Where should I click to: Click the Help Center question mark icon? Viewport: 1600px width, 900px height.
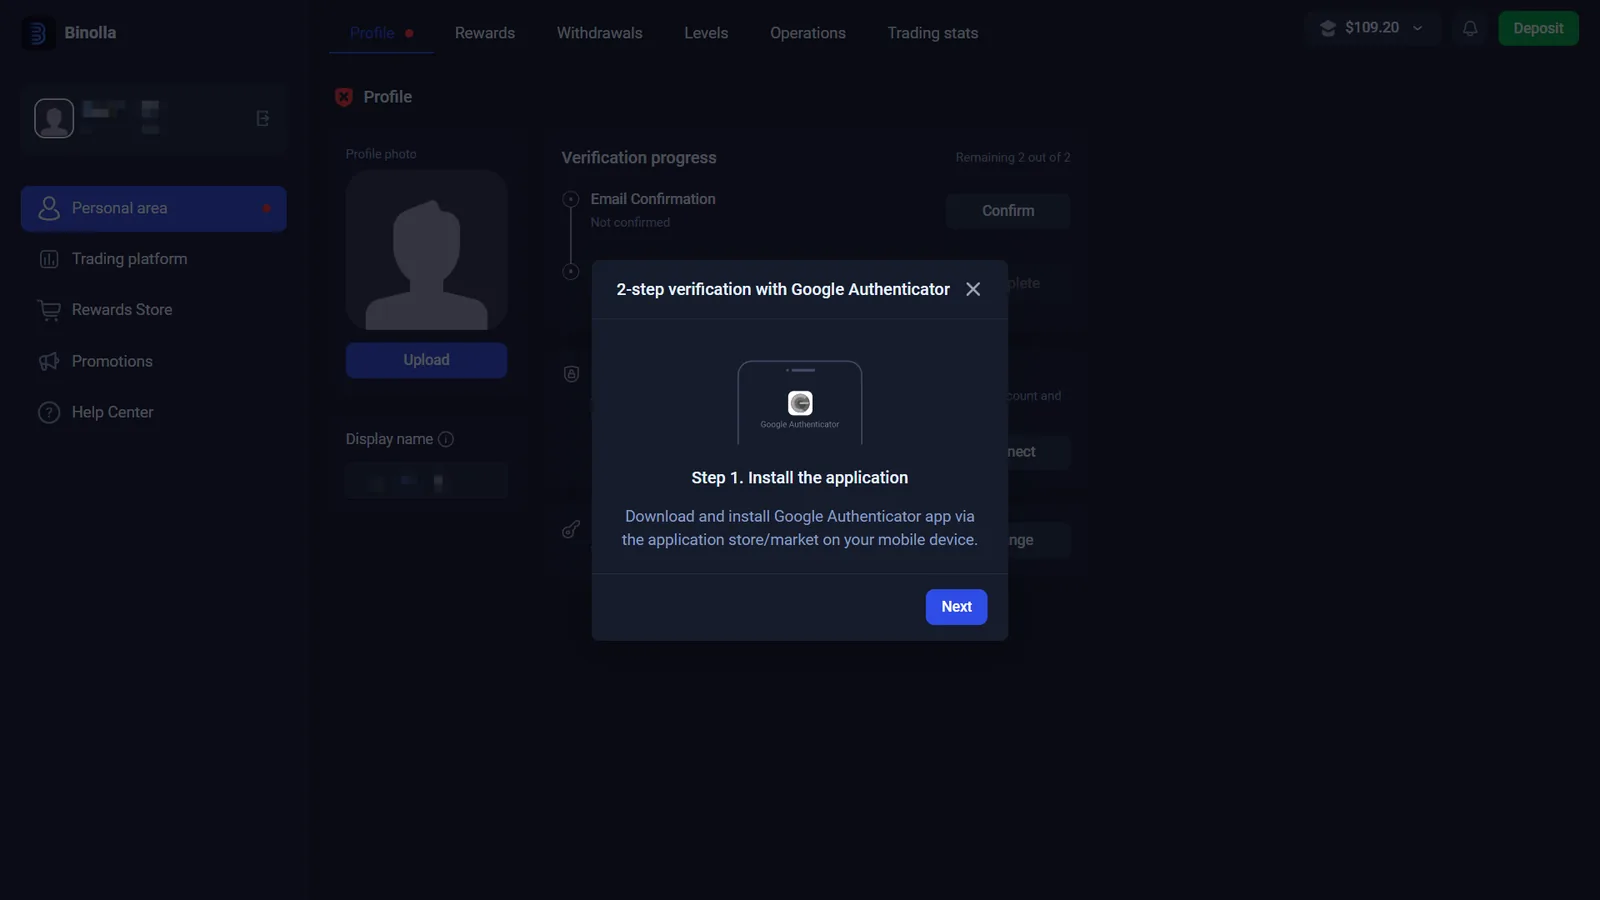pos(49,412)
